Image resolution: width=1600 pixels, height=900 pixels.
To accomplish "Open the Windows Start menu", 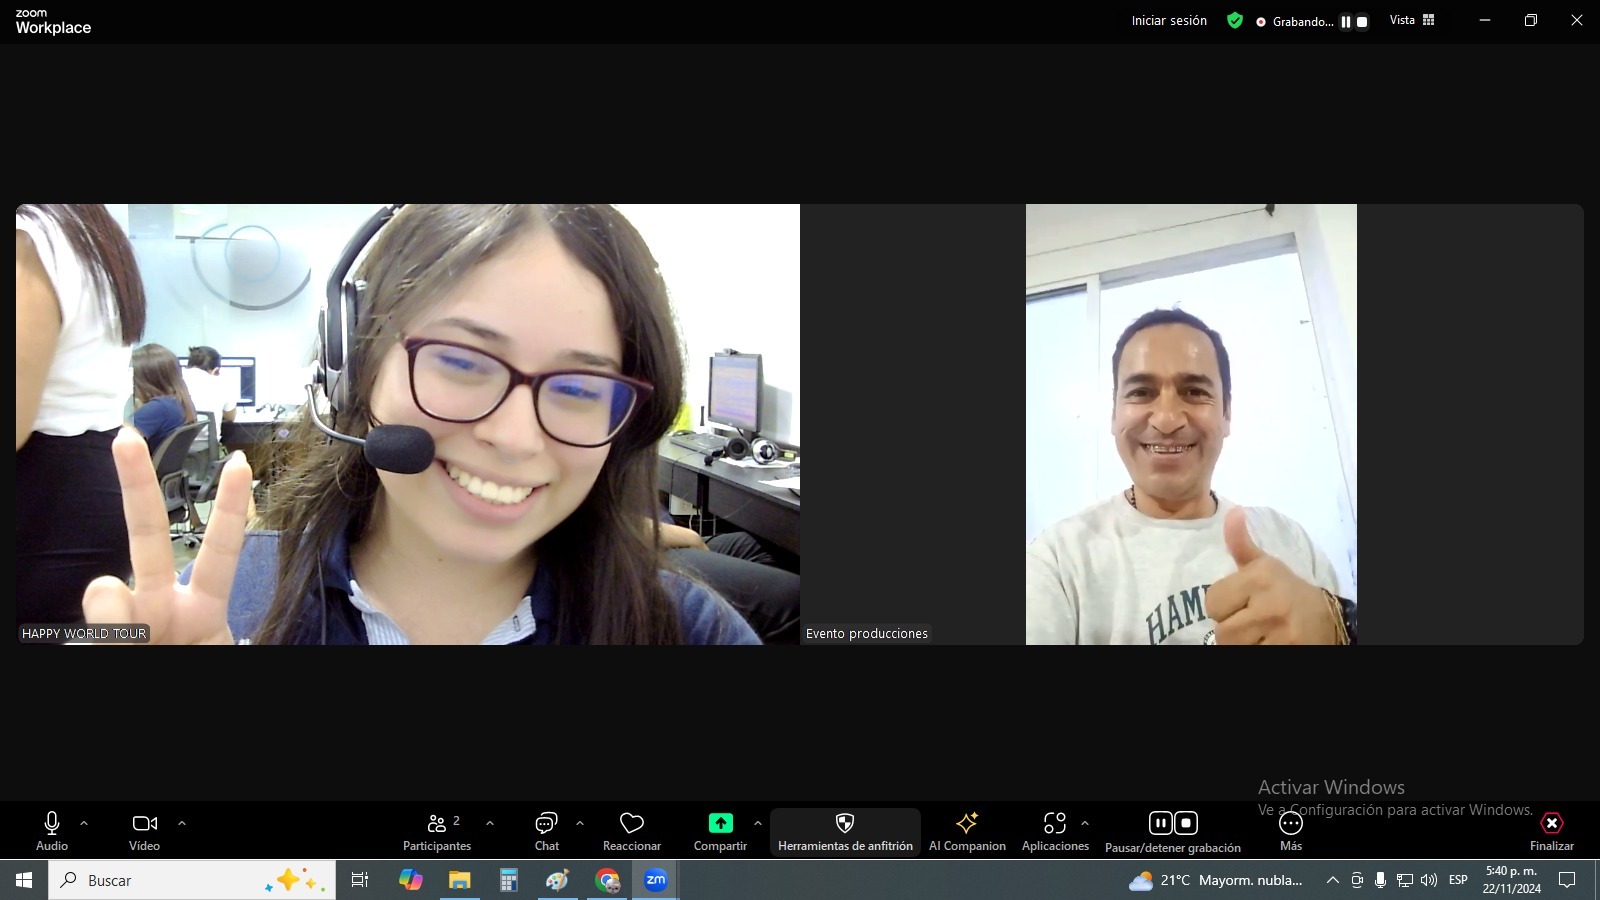I will click(x=24, y=880).
